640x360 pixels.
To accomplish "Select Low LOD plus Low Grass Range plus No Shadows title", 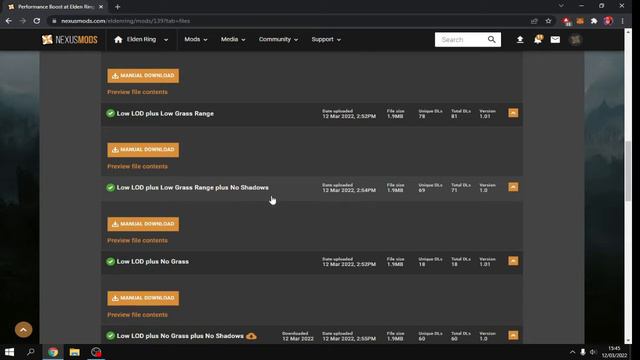I will [193, 187].
